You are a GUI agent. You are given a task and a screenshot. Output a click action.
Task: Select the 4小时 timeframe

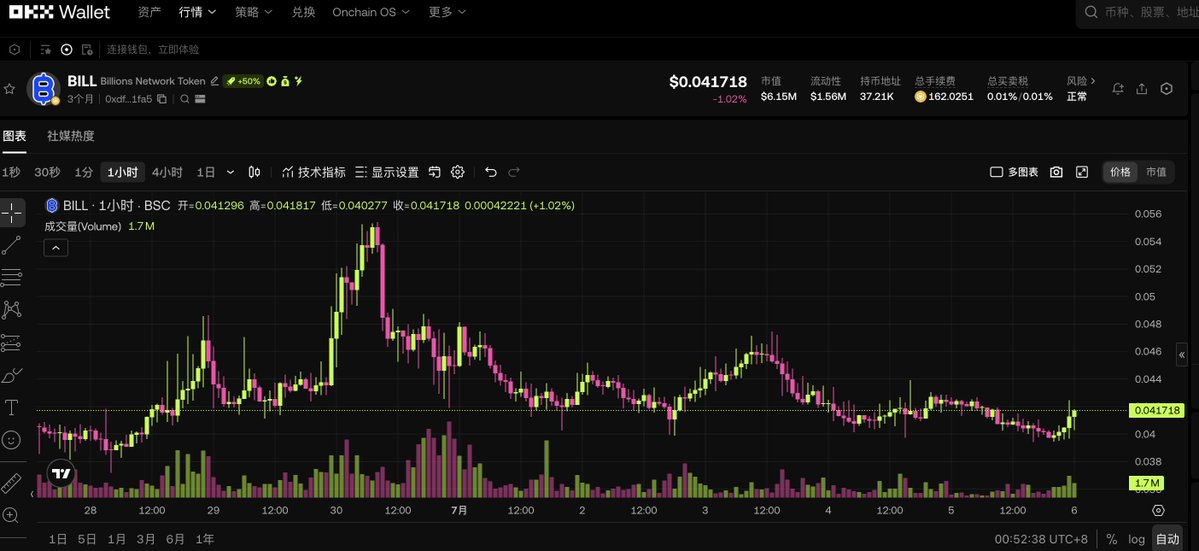pos(167,172)
